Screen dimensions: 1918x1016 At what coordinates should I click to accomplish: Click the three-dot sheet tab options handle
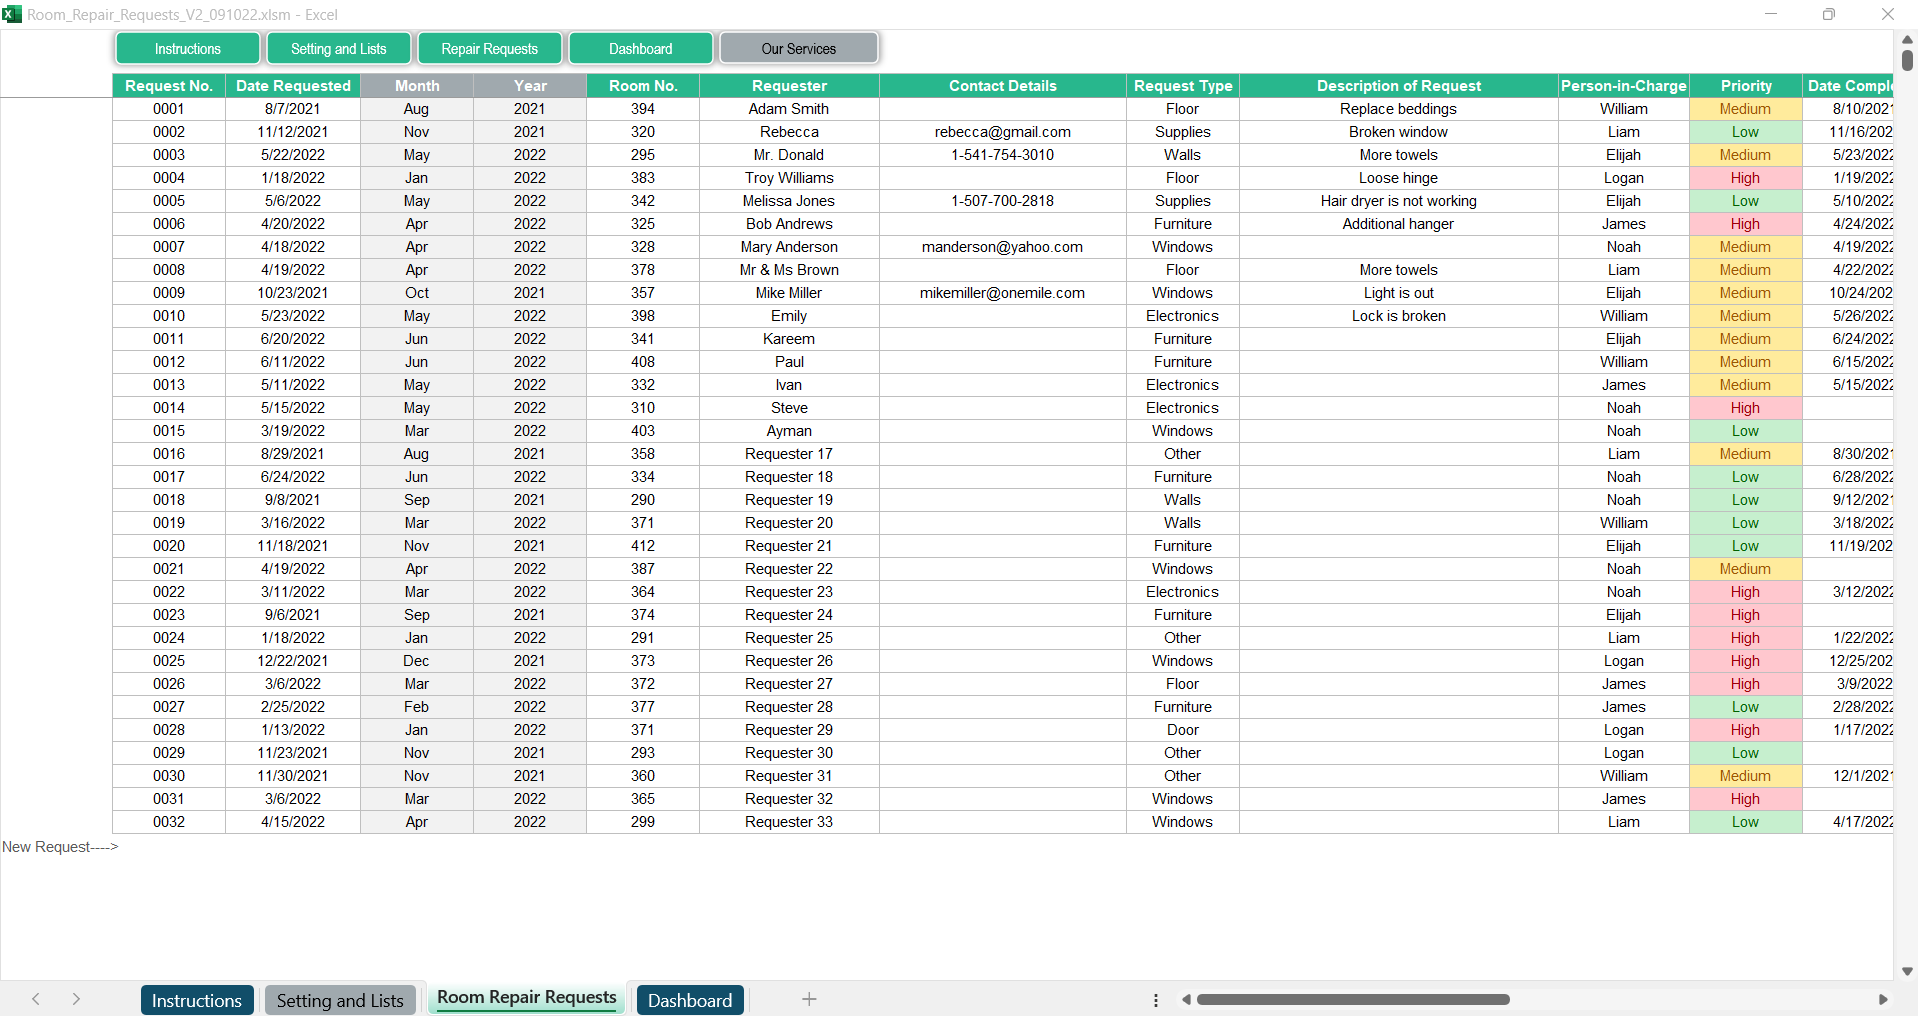pos(1156,1000)
